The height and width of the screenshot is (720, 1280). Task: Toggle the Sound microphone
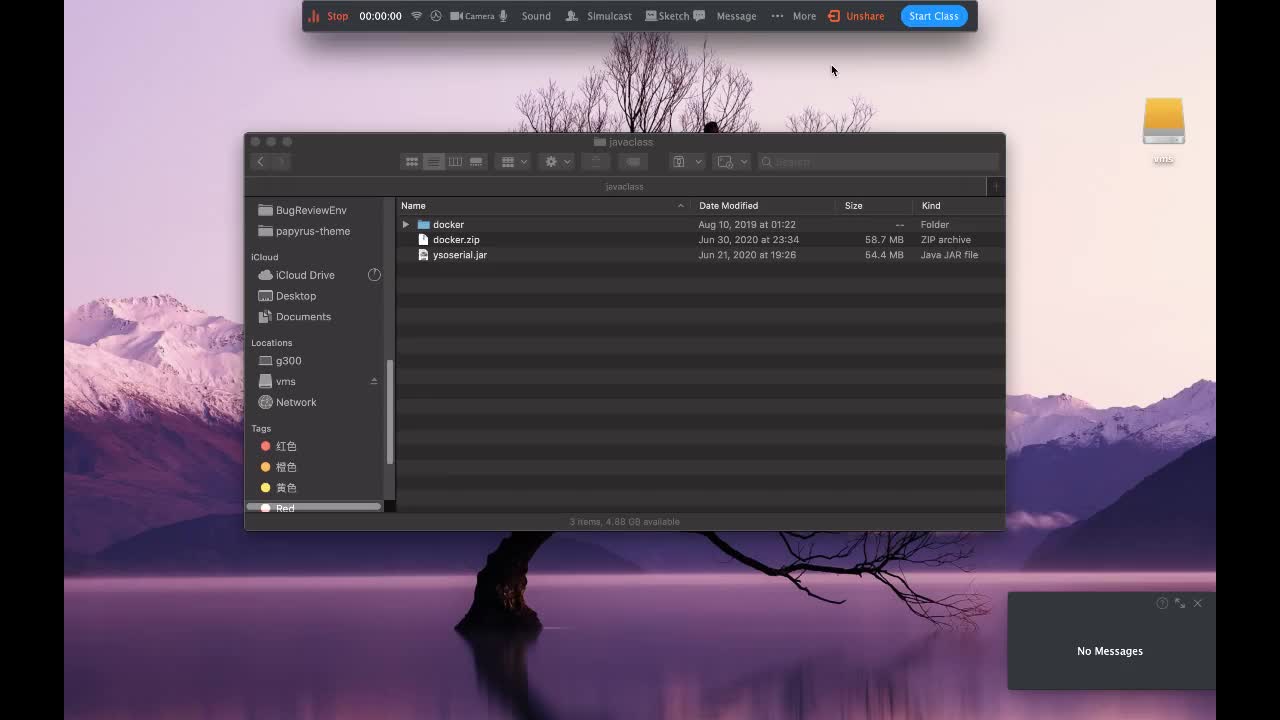click(525, 16)
